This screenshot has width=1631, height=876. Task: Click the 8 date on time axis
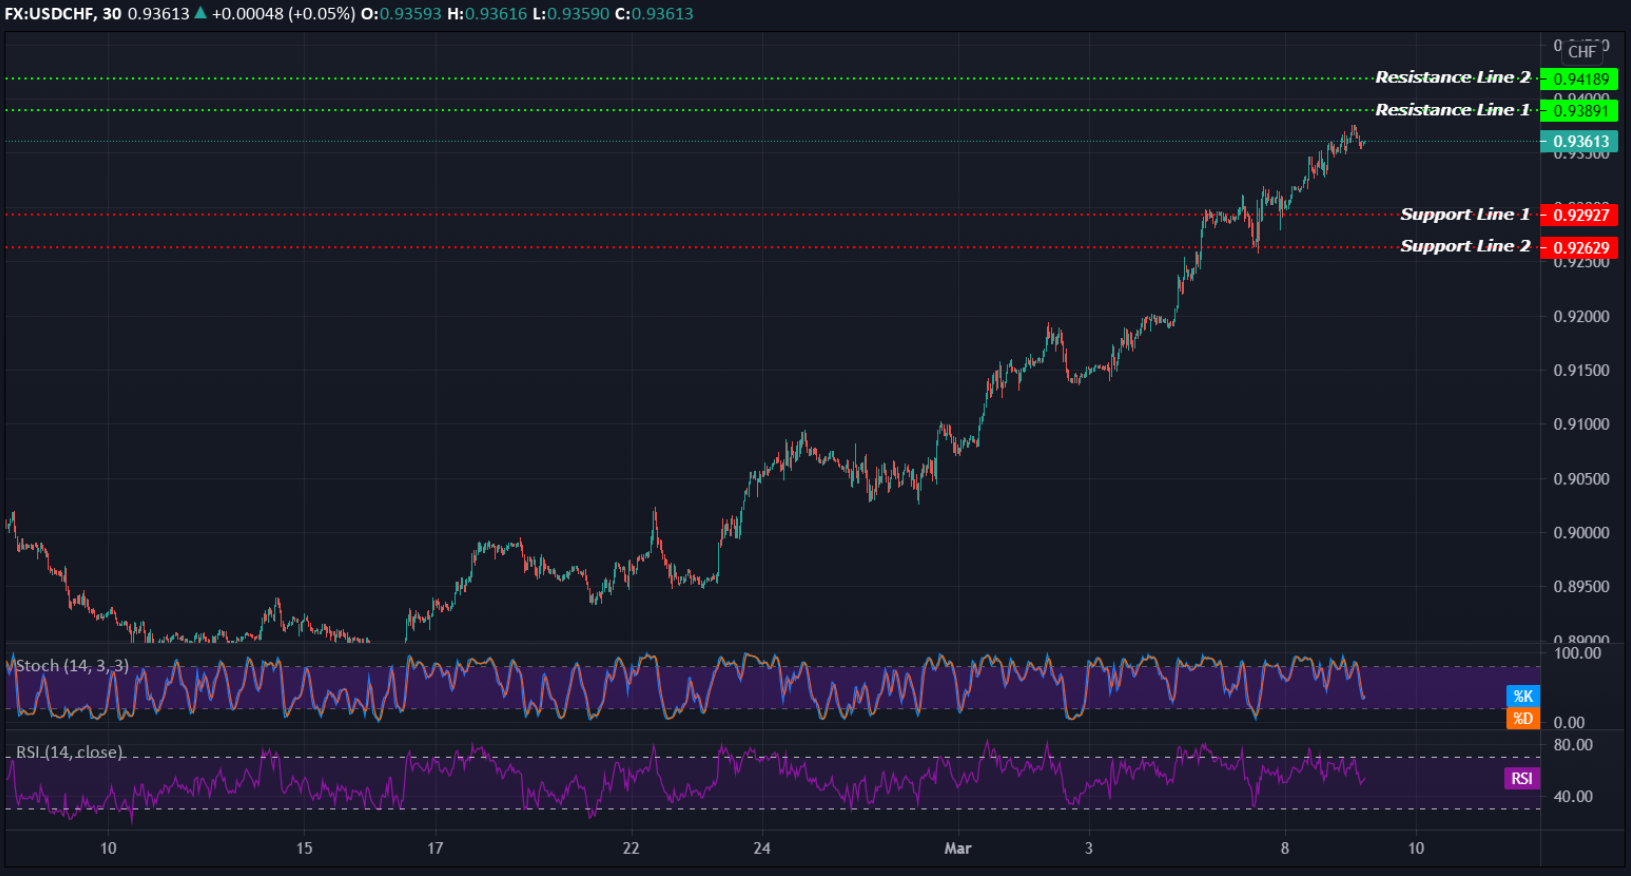[x=1285, y=848]
